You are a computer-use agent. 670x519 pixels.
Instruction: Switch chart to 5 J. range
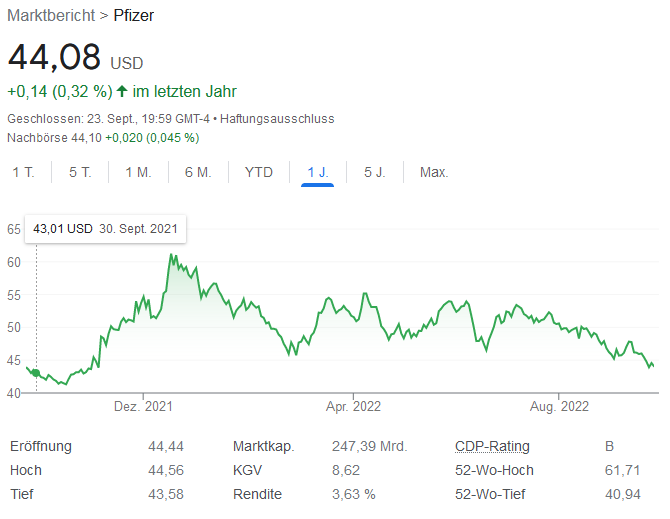374,172
